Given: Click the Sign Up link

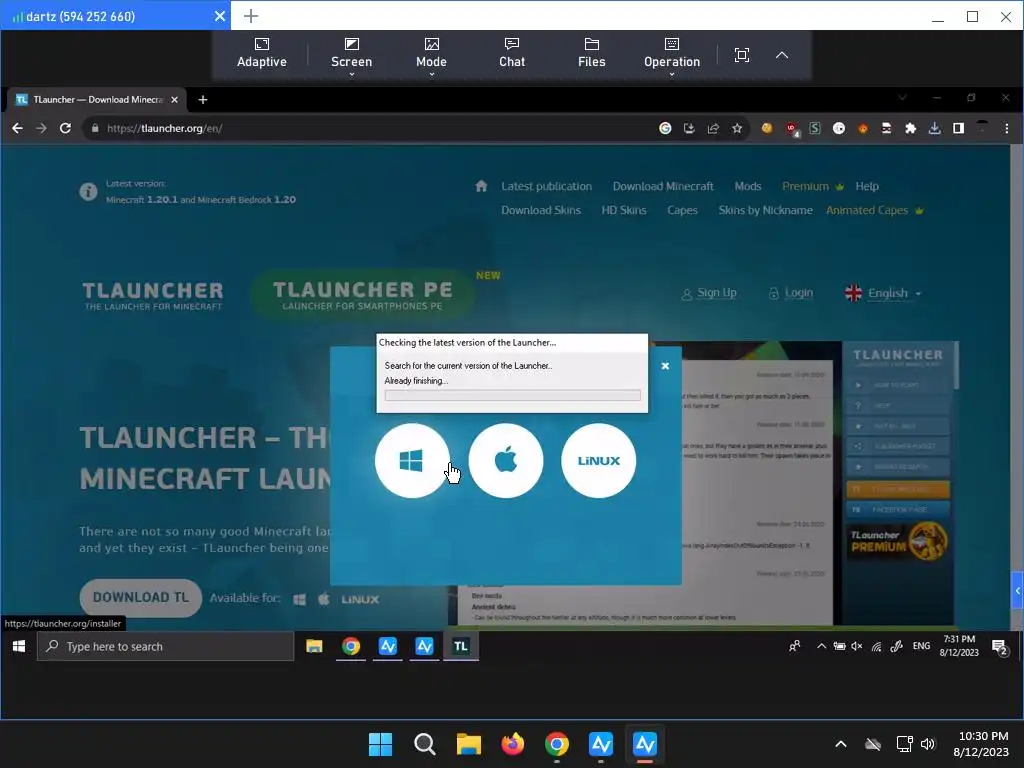Looking at the screenshot, I should [709, 293].
